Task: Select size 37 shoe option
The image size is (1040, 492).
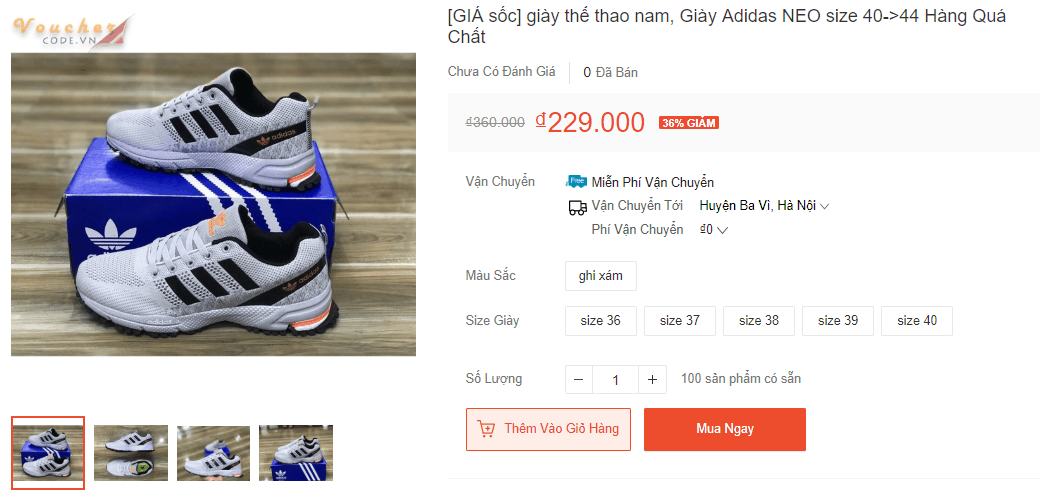Action: click(679, 321)
